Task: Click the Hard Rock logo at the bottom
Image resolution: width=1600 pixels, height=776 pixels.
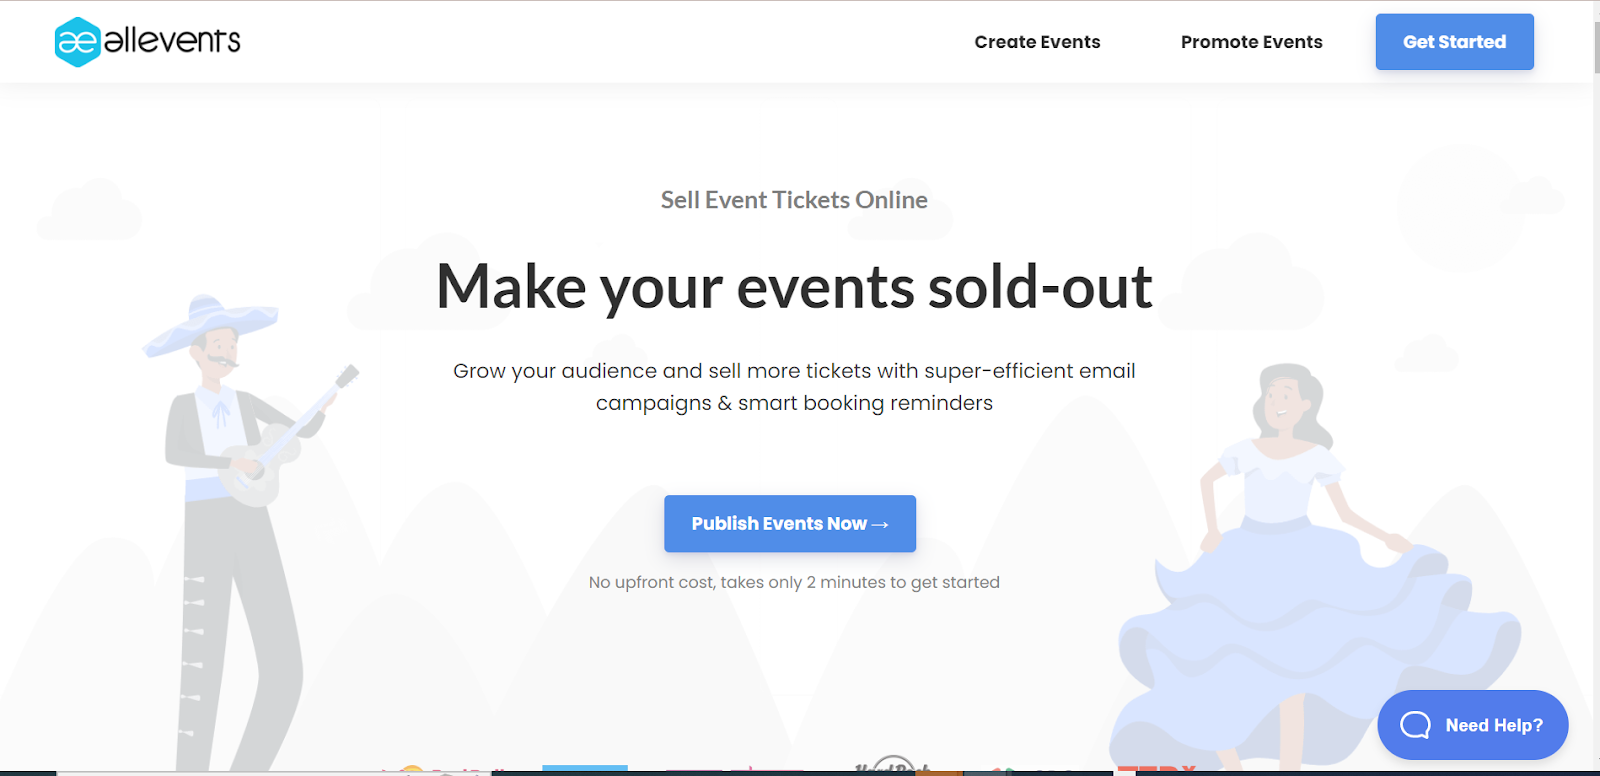Action: point(893,766)
